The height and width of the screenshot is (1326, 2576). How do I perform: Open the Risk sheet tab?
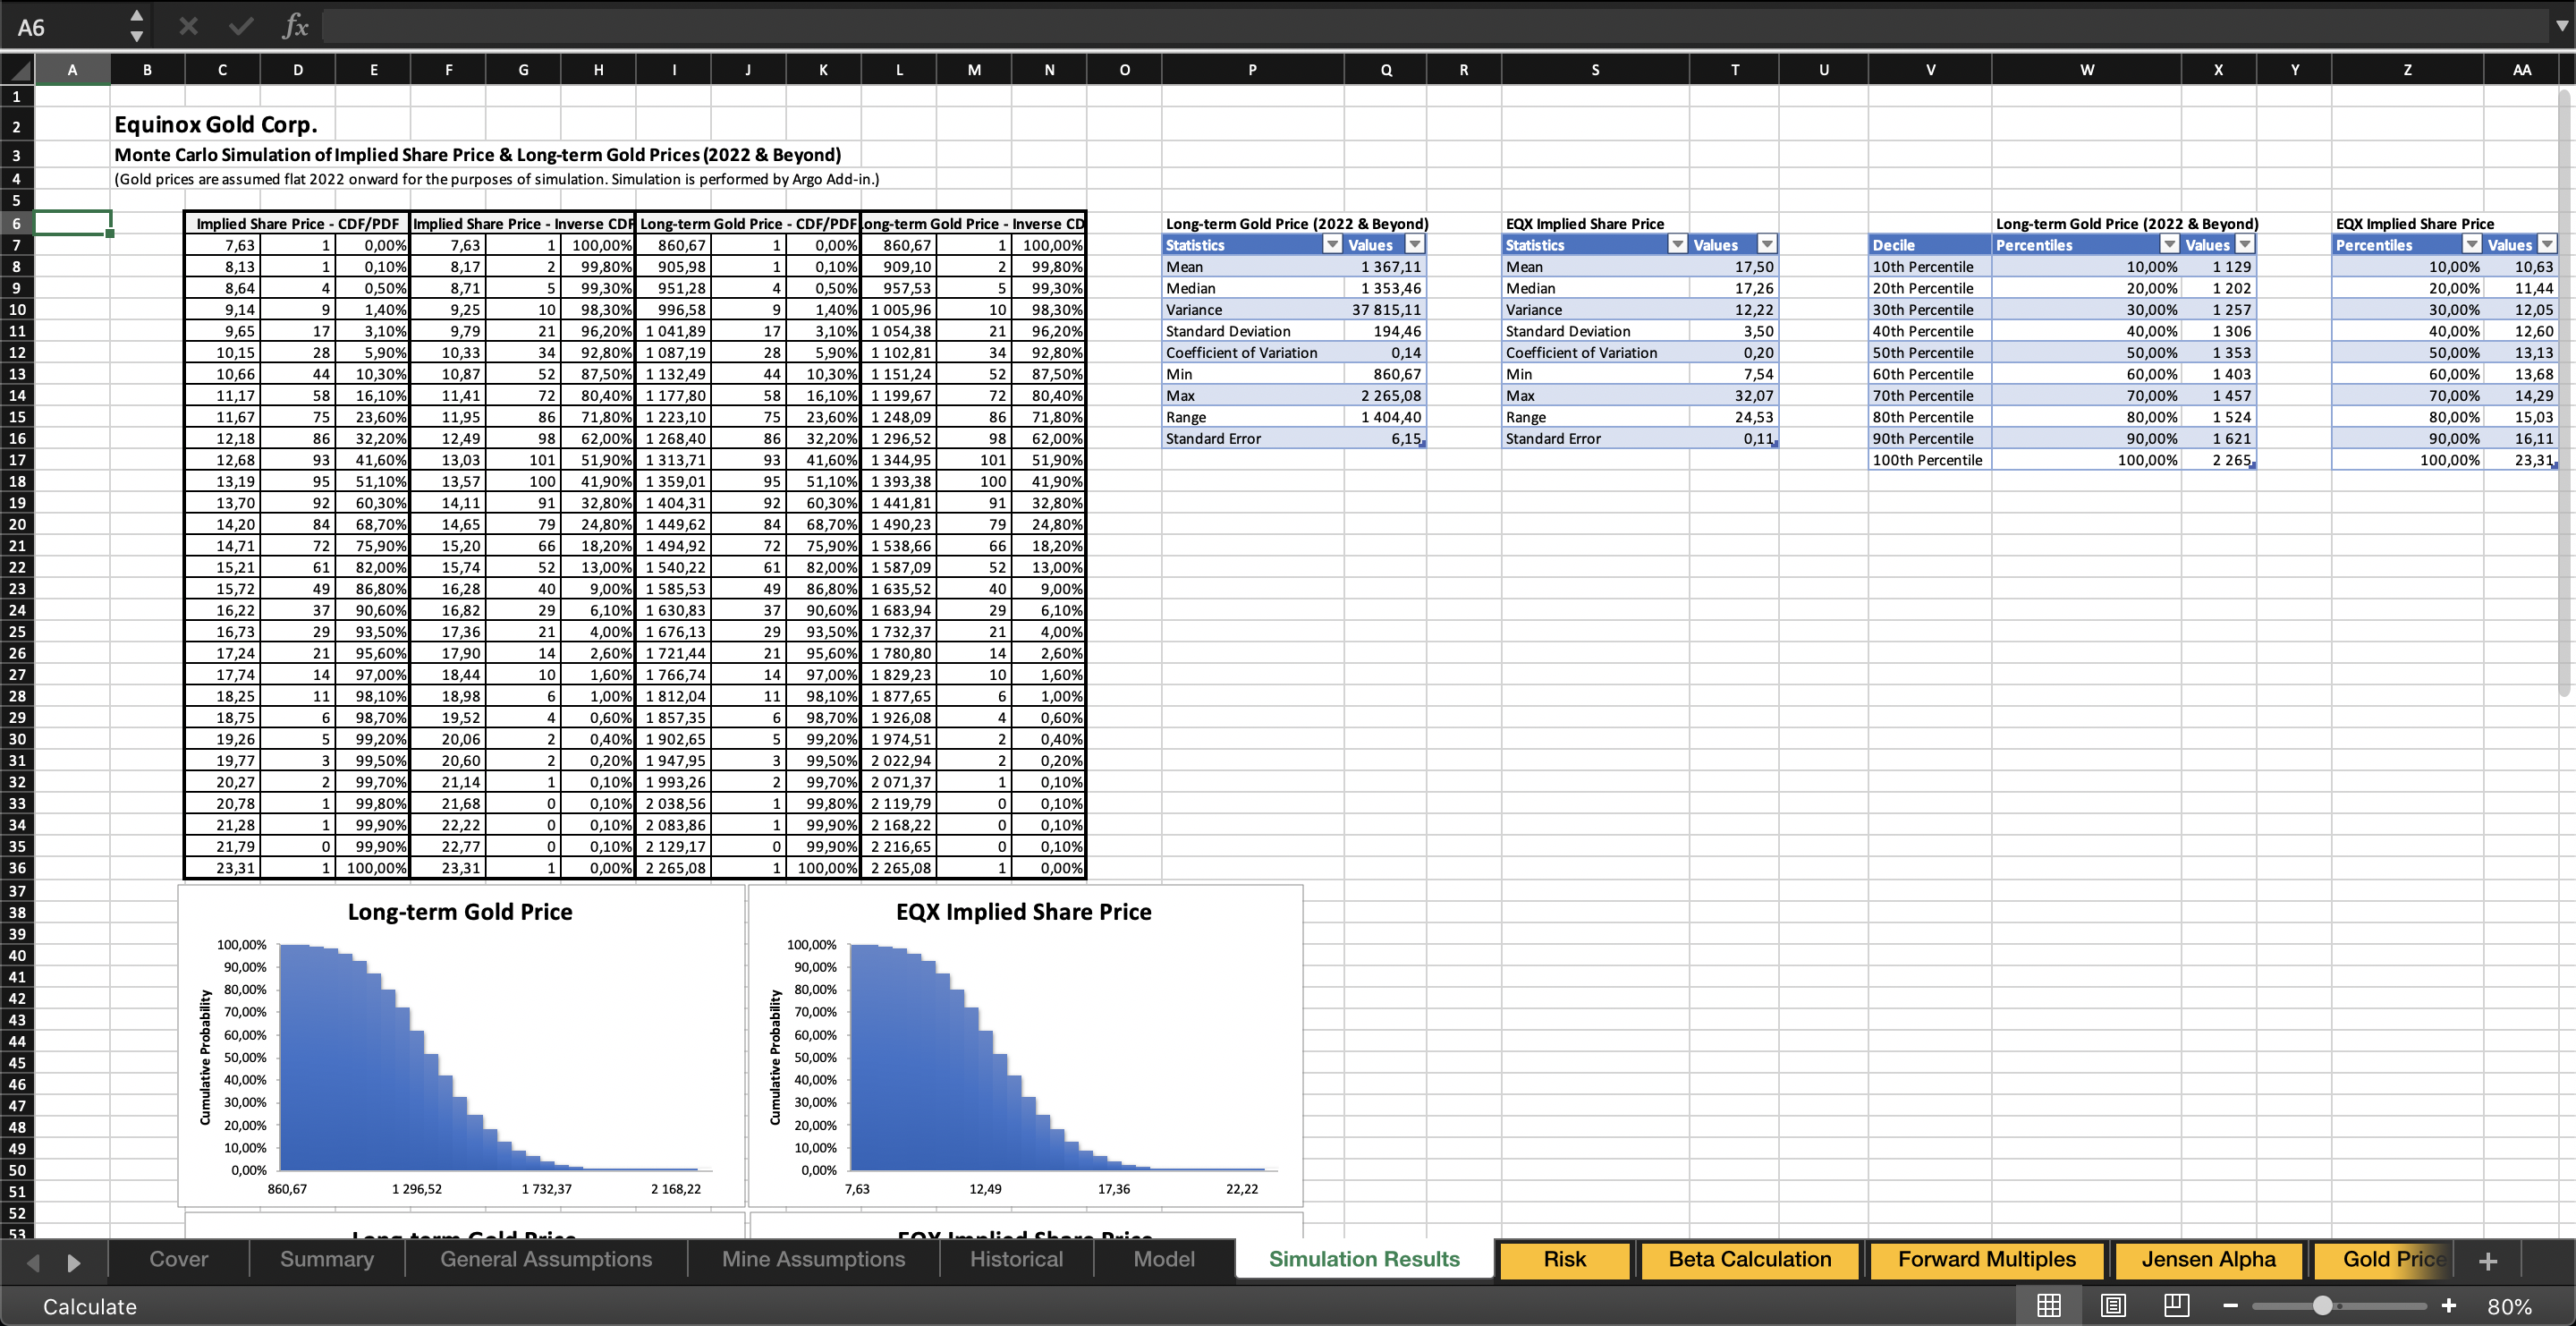pos(1565,1259)
